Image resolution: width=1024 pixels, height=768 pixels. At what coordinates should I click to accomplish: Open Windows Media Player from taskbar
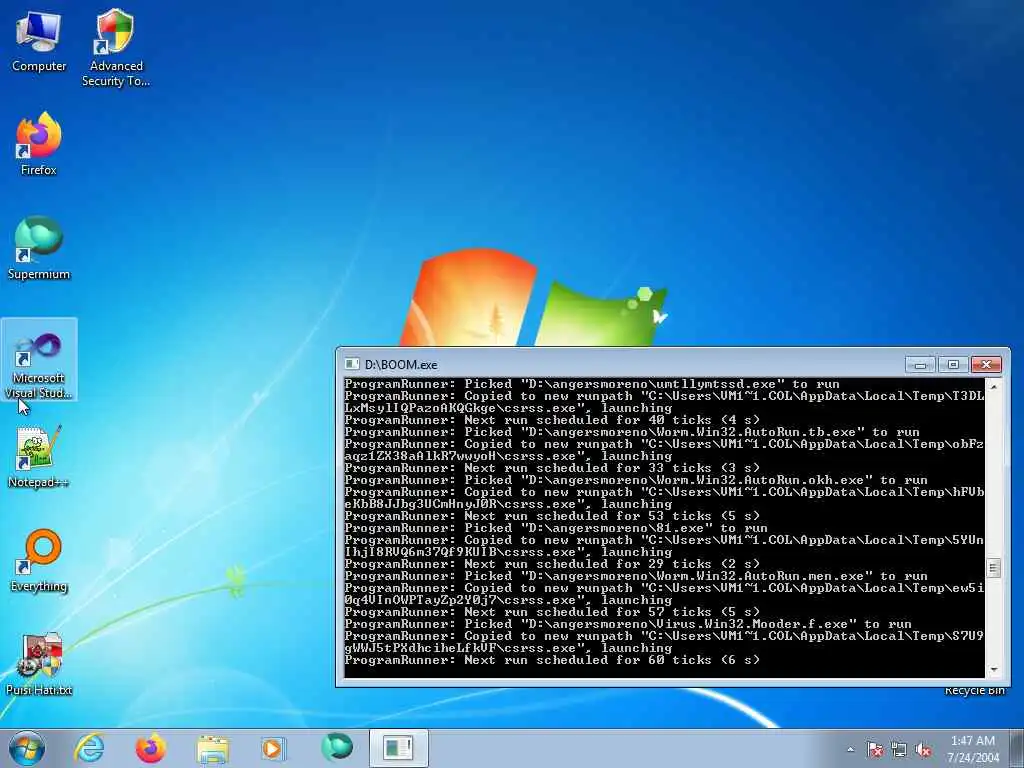tap(273, 748)
